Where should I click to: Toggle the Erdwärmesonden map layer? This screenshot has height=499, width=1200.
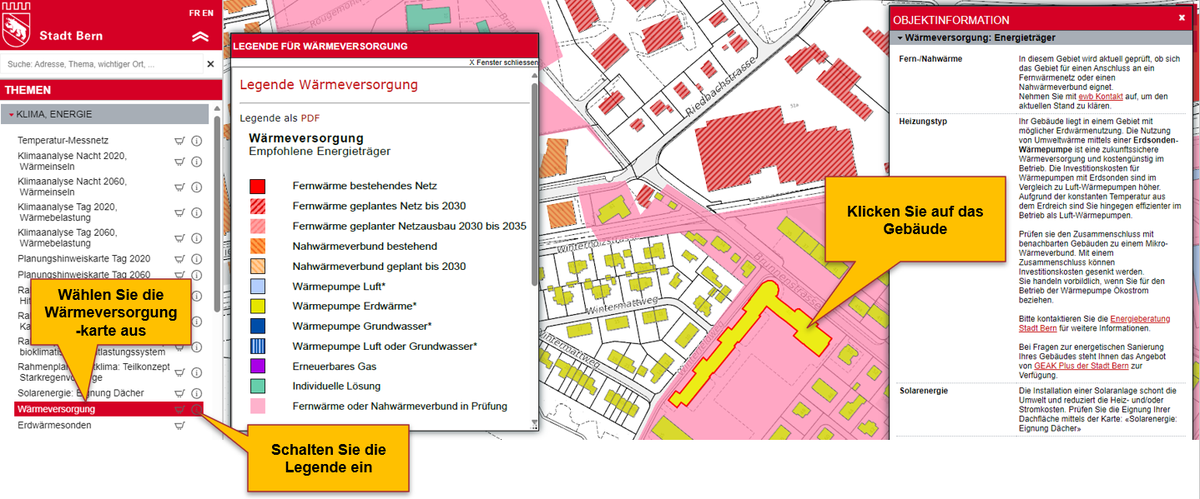[54, 425]
